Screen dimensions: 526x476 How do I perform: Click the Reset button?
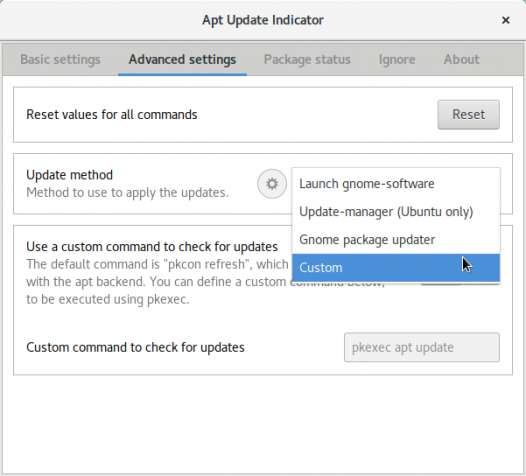click(x=468, y=114)
